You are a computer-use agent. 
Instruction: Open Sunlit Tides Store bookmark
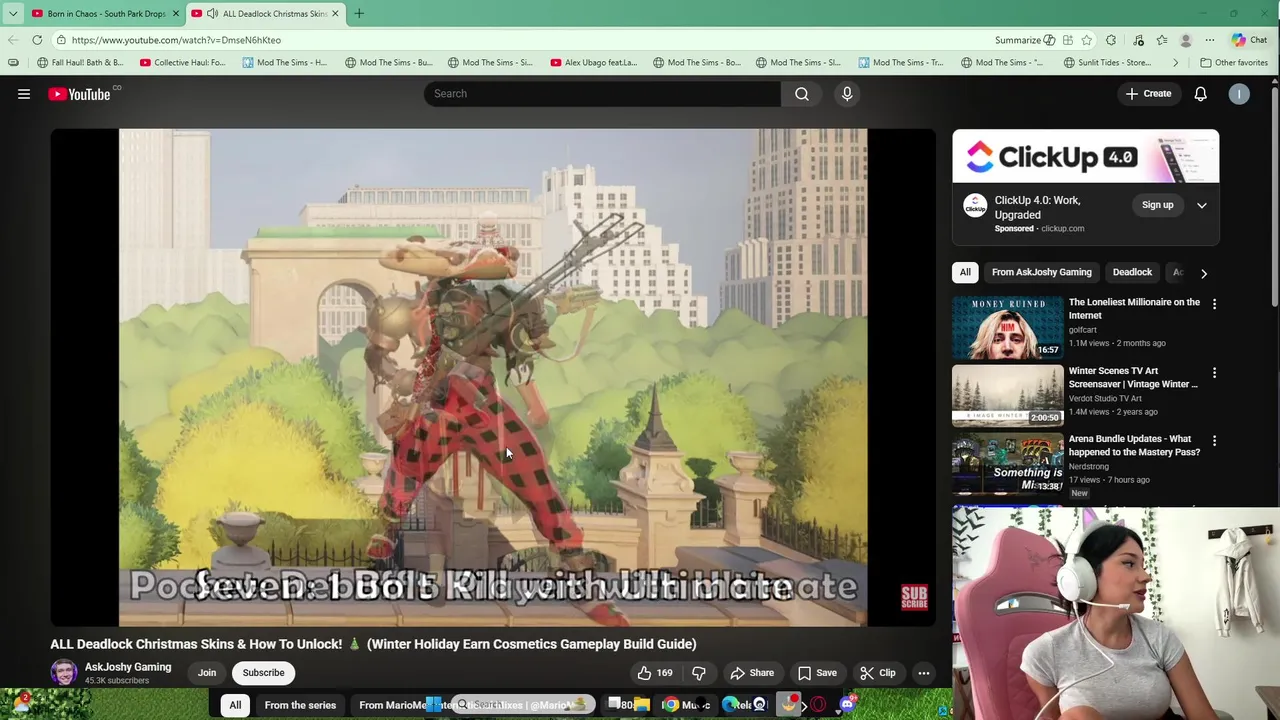click(1107, 62)
